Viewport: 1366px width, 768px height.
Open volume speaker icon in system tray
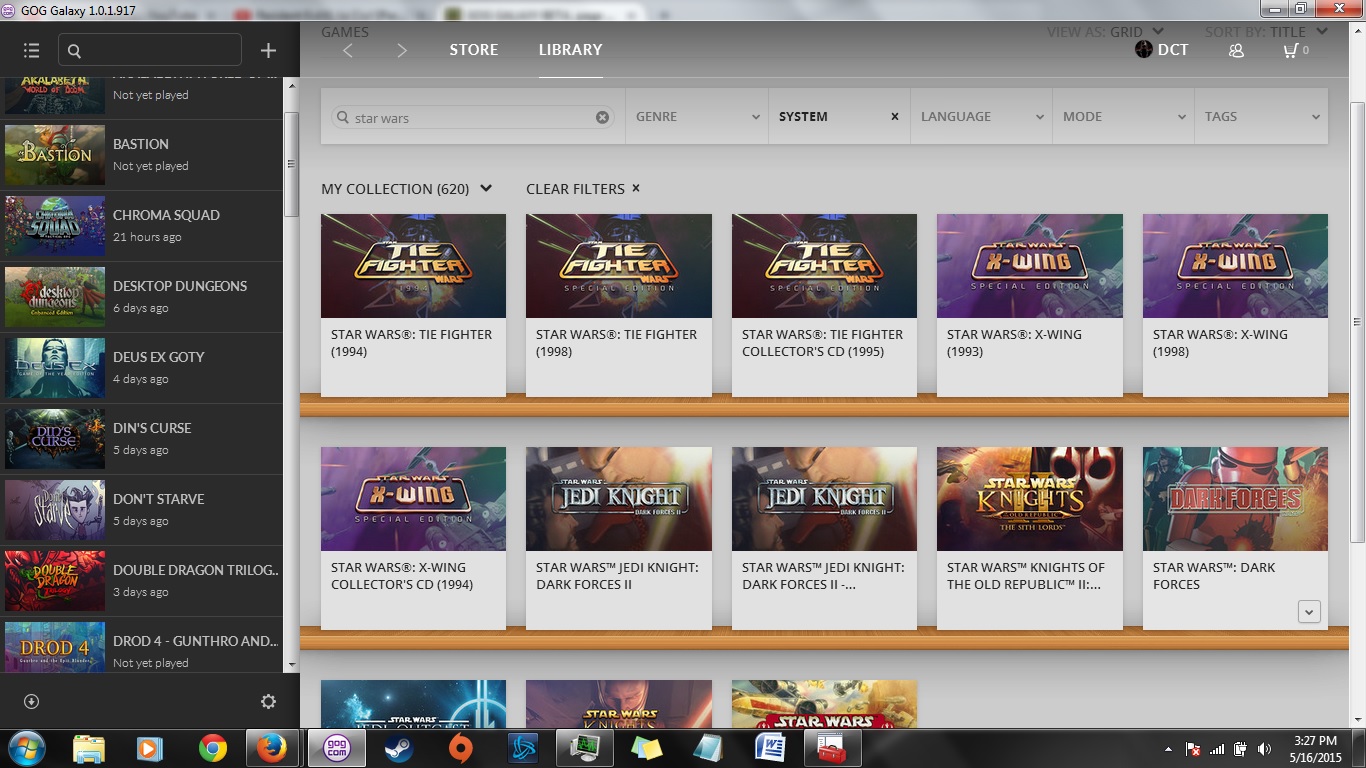(1264, 749)
